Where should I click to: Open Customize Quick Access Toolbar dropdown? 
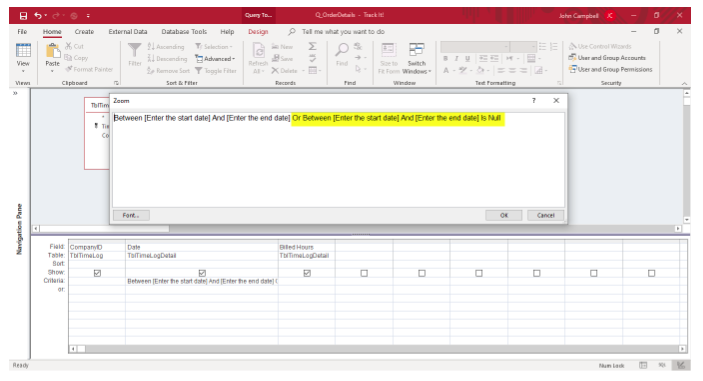point(88,16)
